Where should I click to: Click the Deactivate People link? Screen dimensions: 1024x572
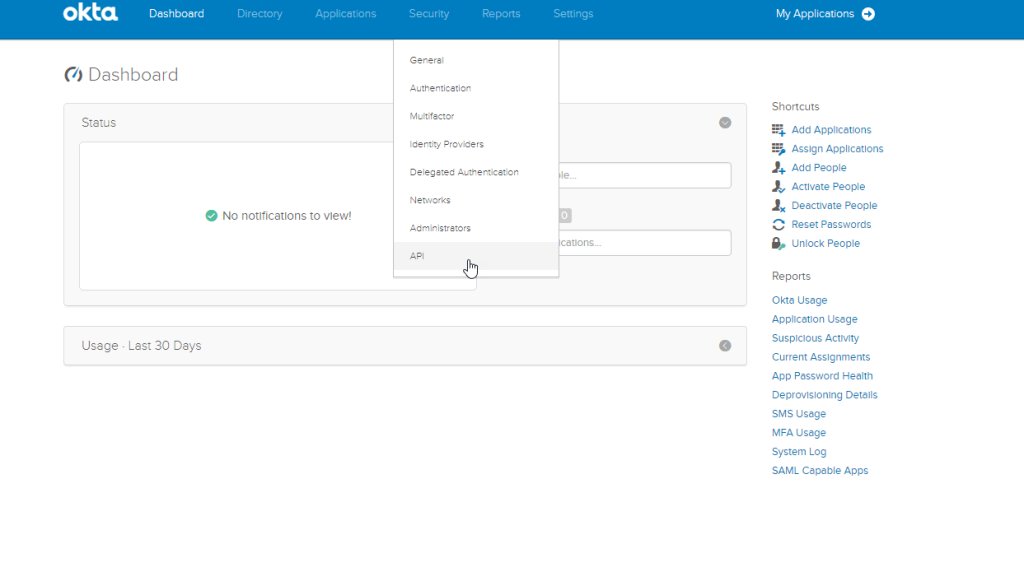pyautogui.click(x=834, y=206)
